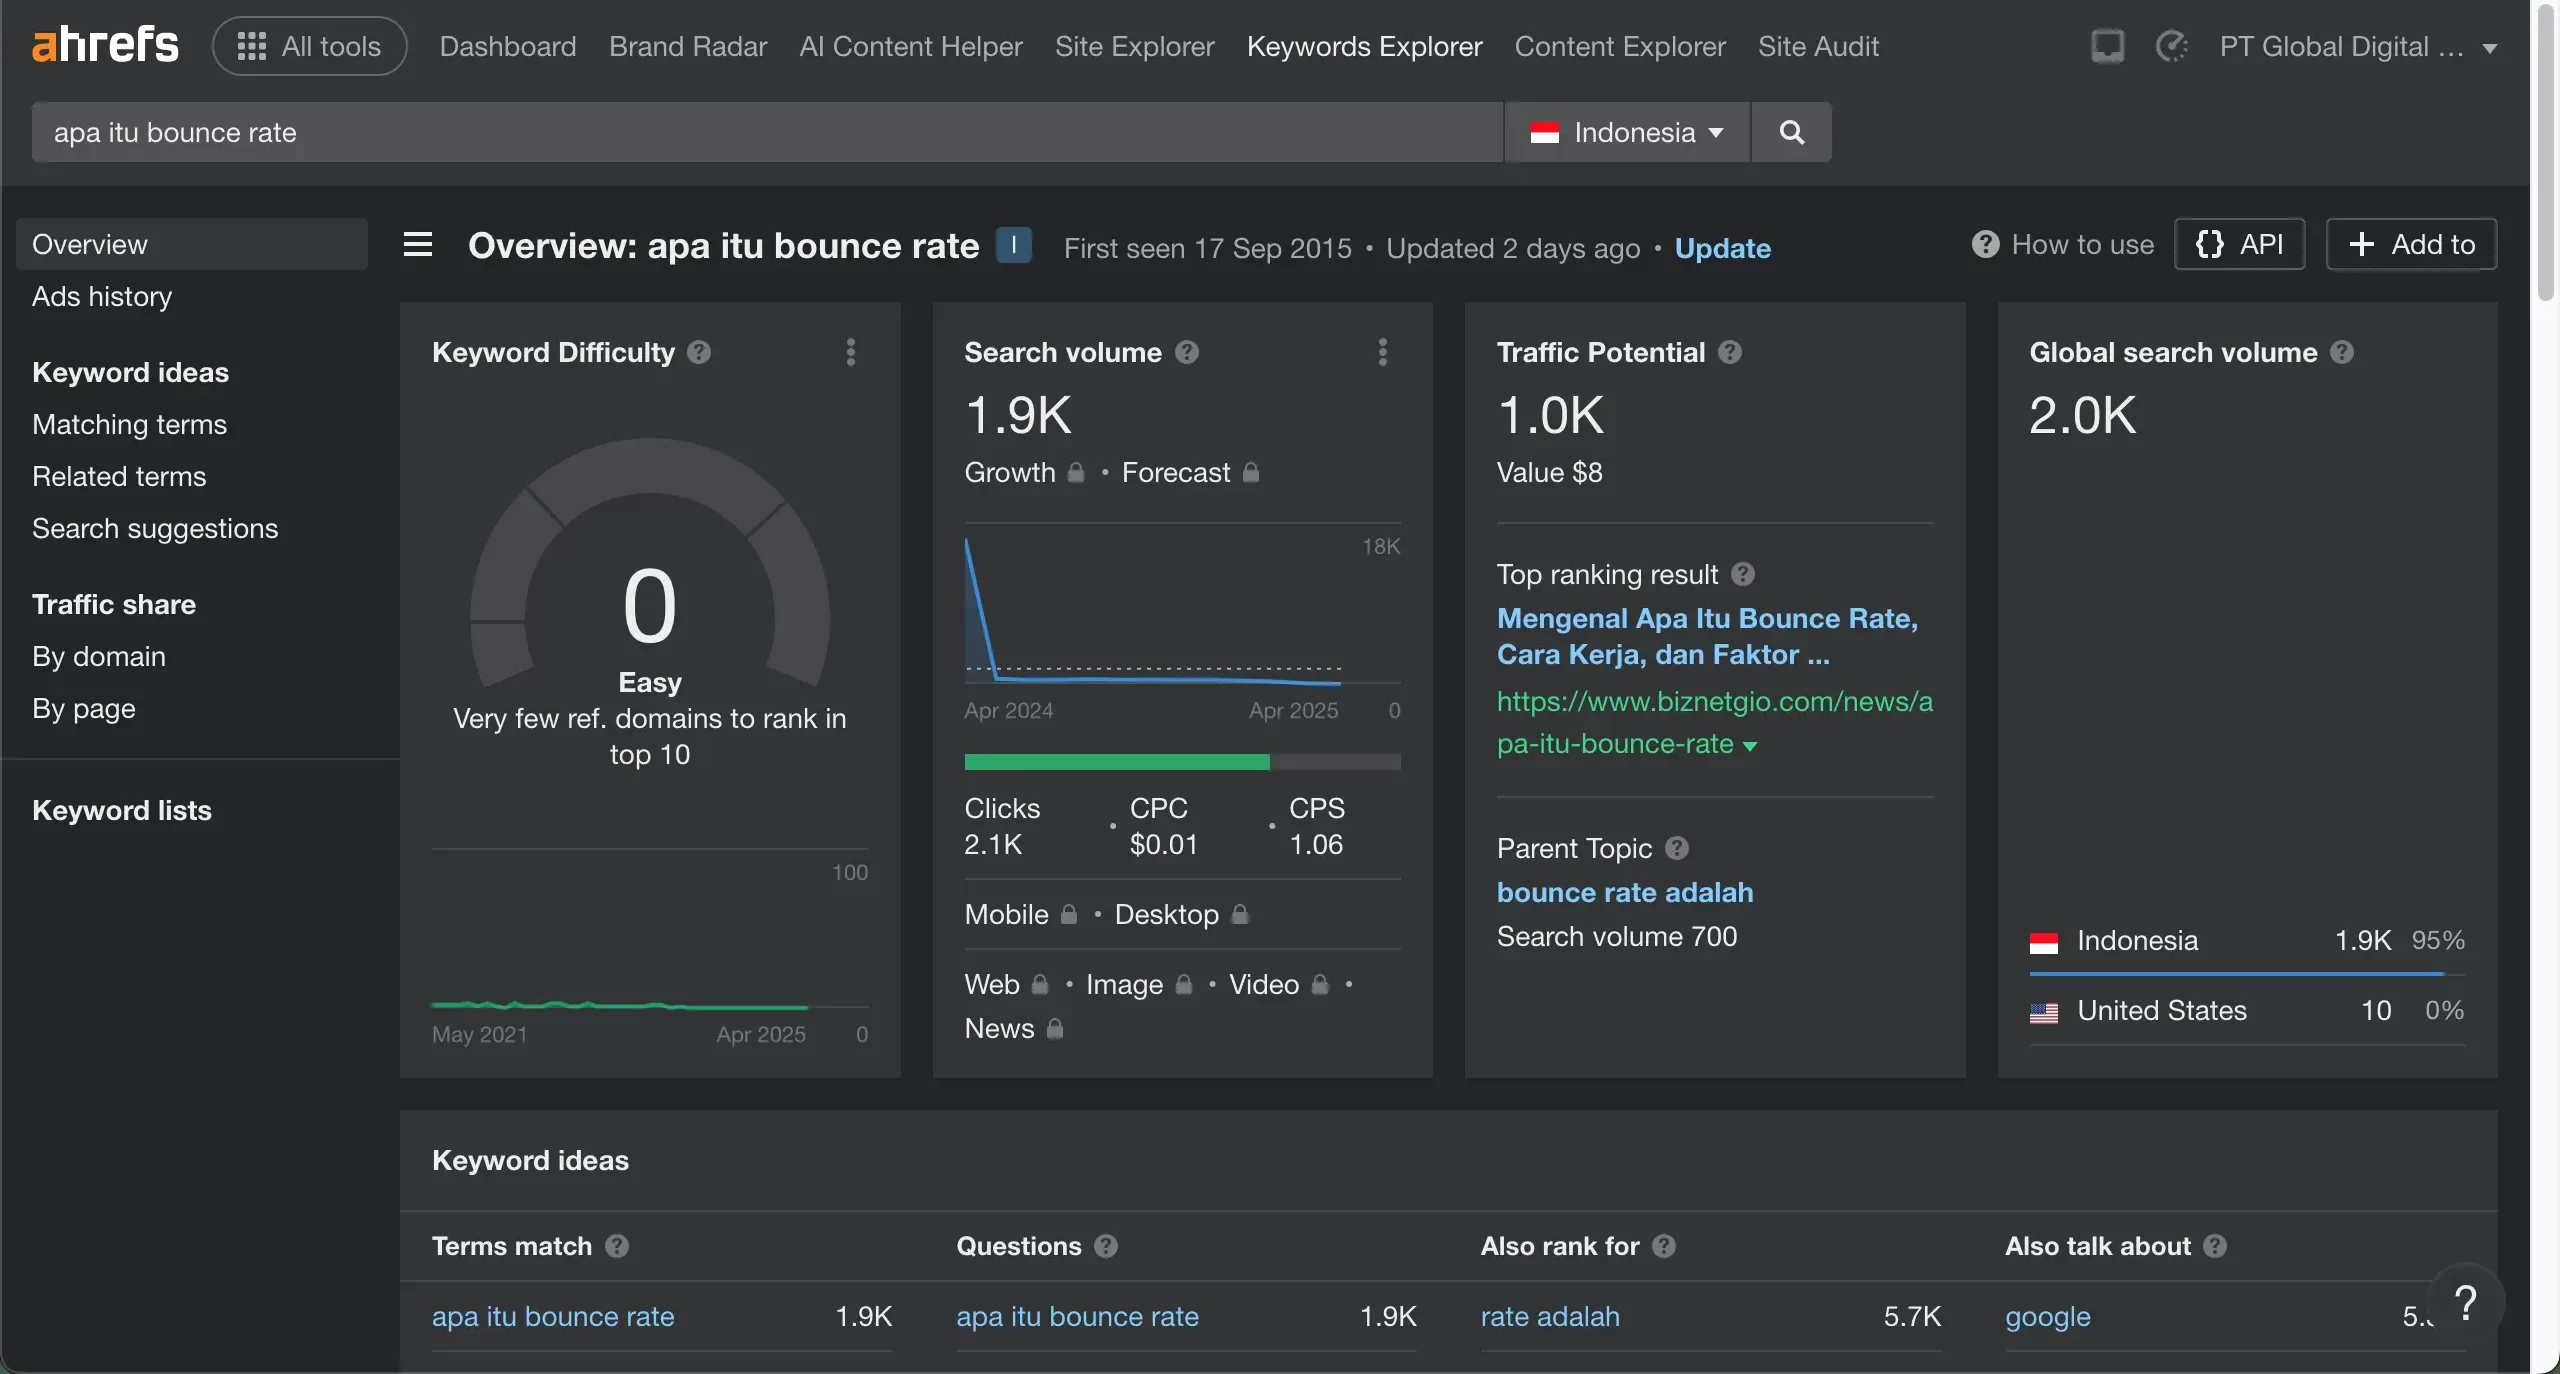Click help icon next to Traffic Potential
The height and width of the screenshot is (1374, 2560).
[1730, 352]
